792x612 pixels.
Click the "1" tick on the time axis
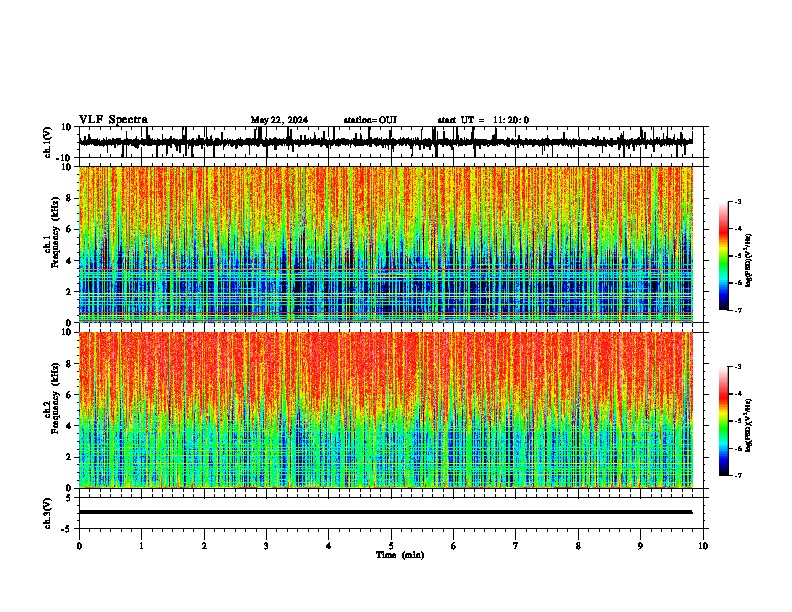[141, 546]
